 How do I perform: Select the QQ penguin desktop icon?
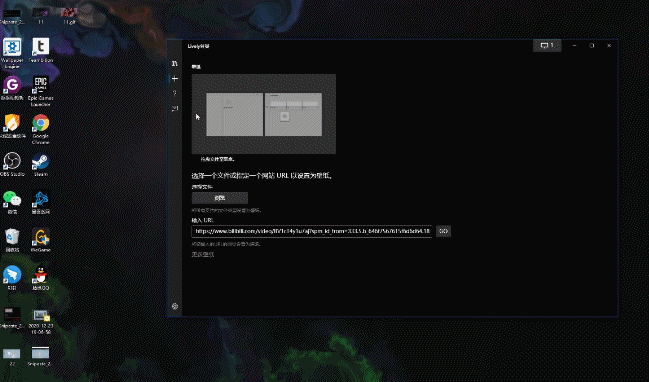pos(41,278)
